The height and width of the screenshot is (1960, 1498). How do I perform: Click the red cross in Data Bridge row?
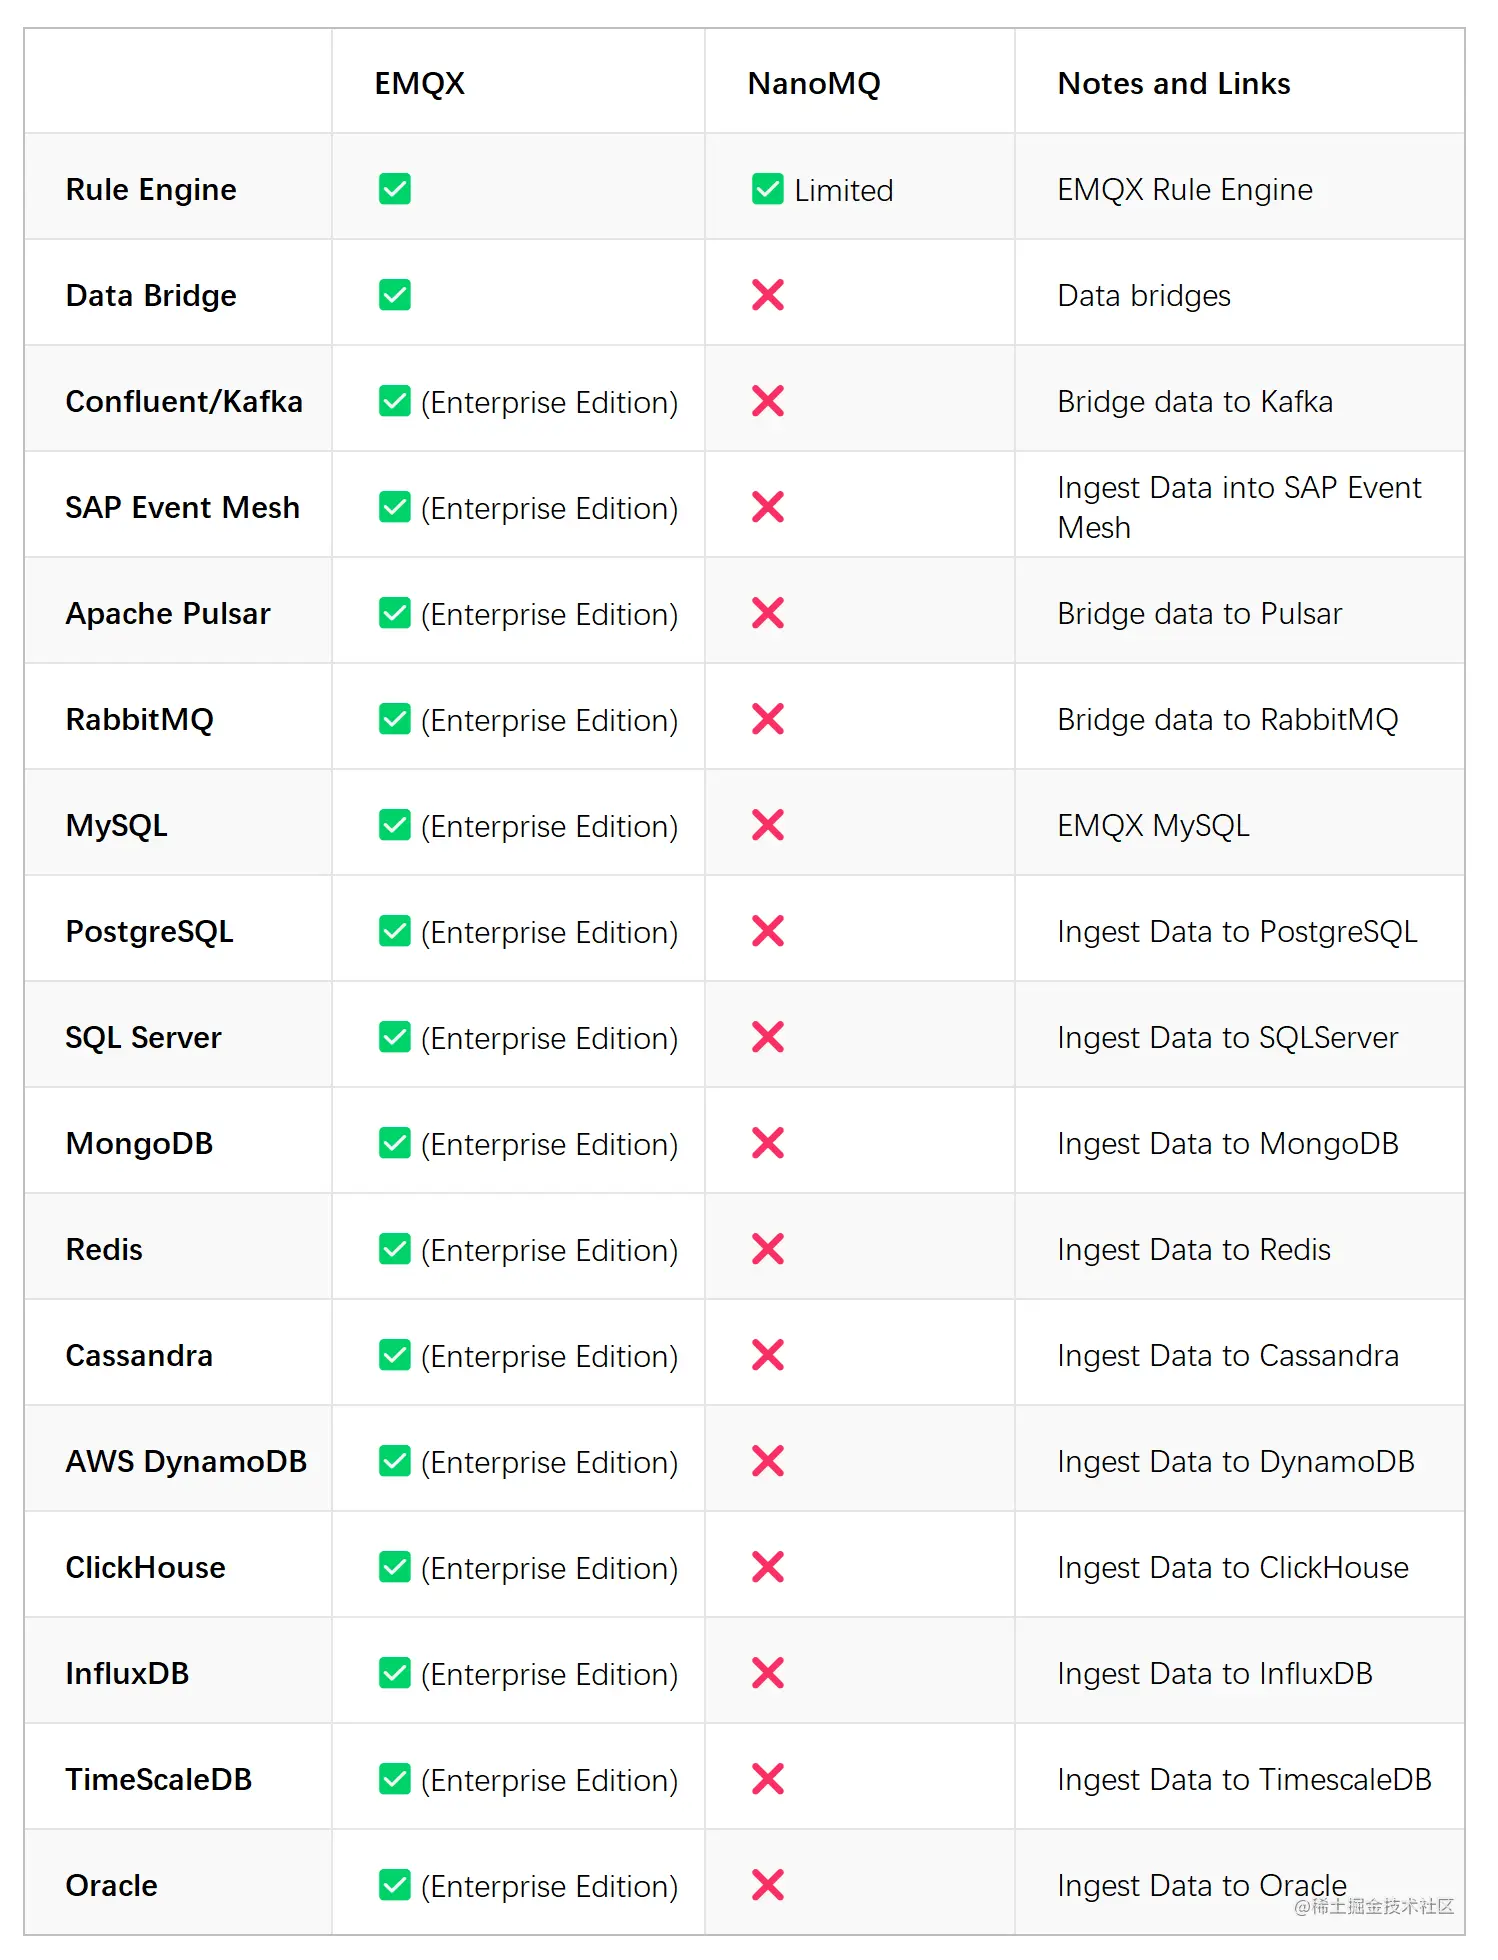(x=768, y=295)
